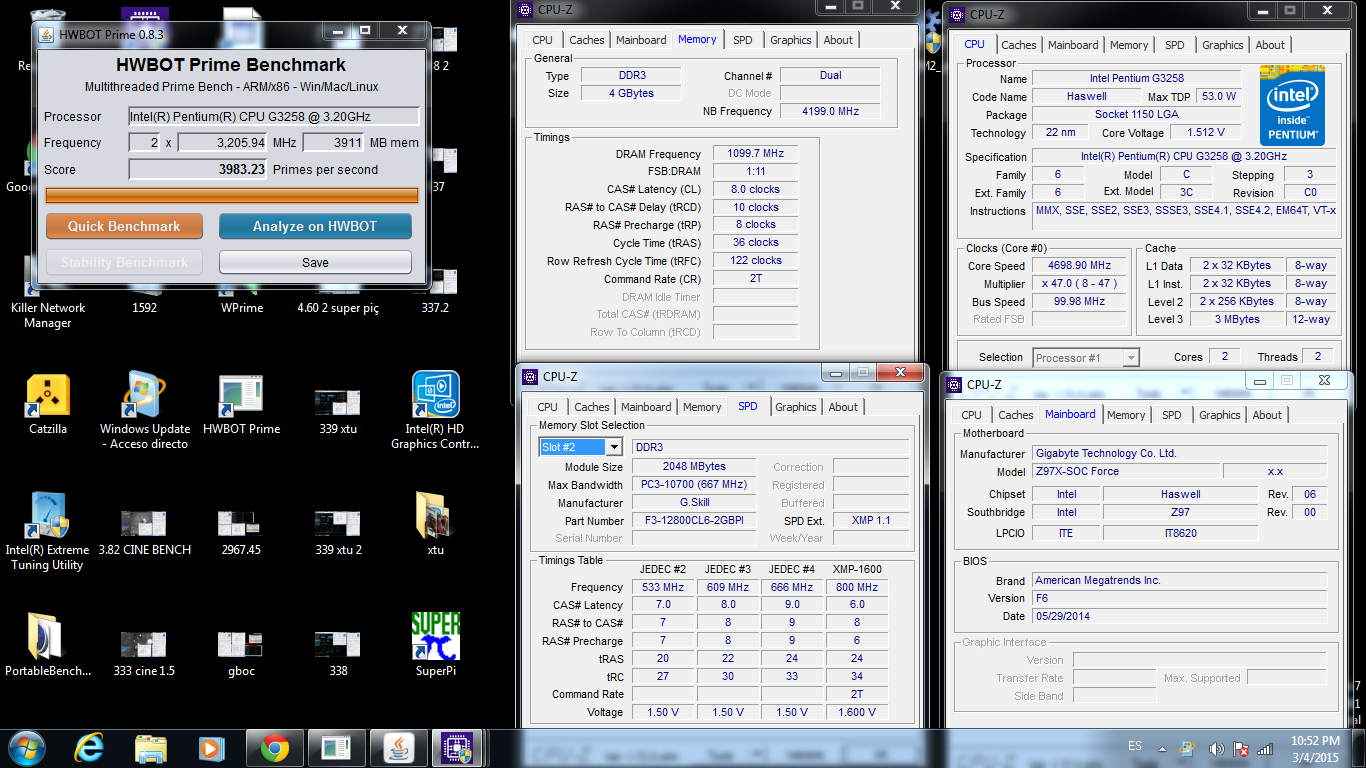Click Save in HWBOT Prime
1366x768 pixels.
point(315,262)
